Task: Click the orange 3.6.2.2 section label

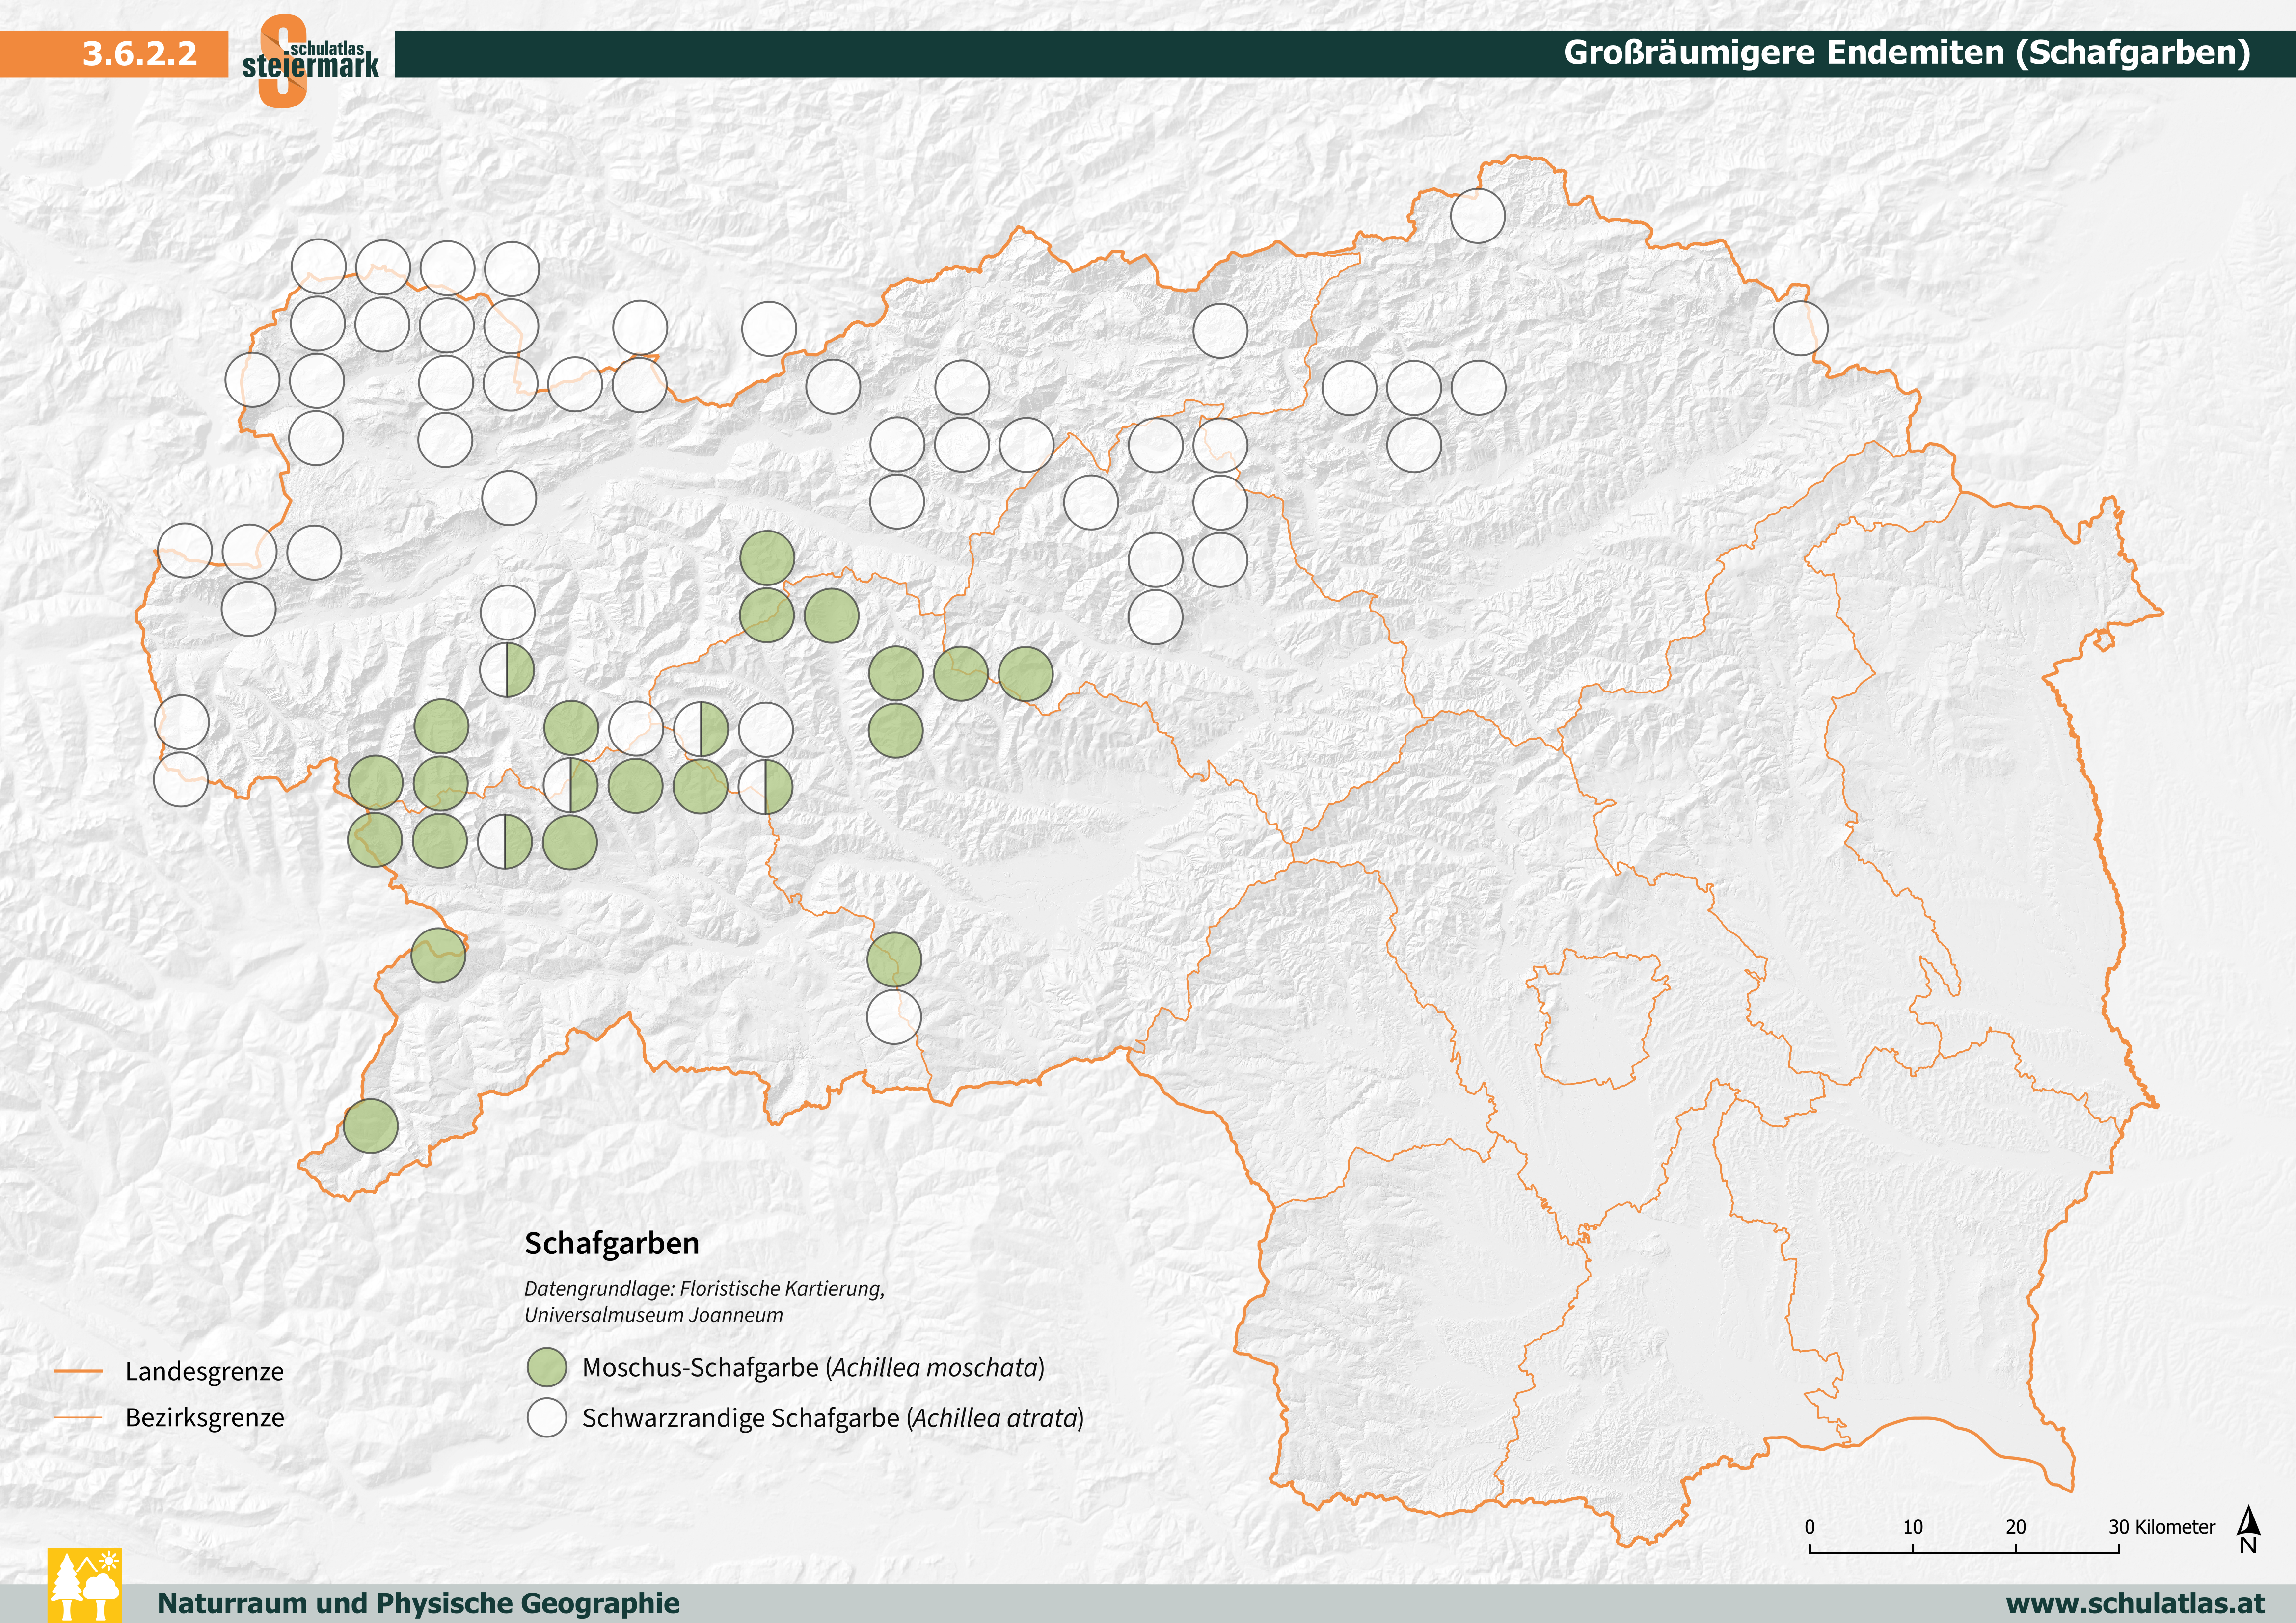Action: click(x=139, y=53)
